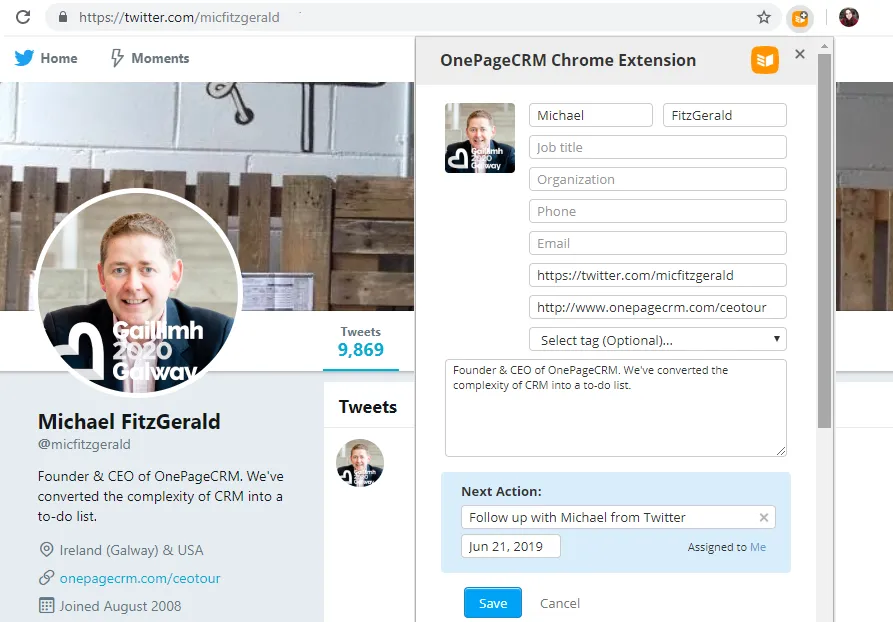Open the Jun 21, 2019 date field
Image resolution: width=893 pixels, height=622 pixels.
click(511, 546)
